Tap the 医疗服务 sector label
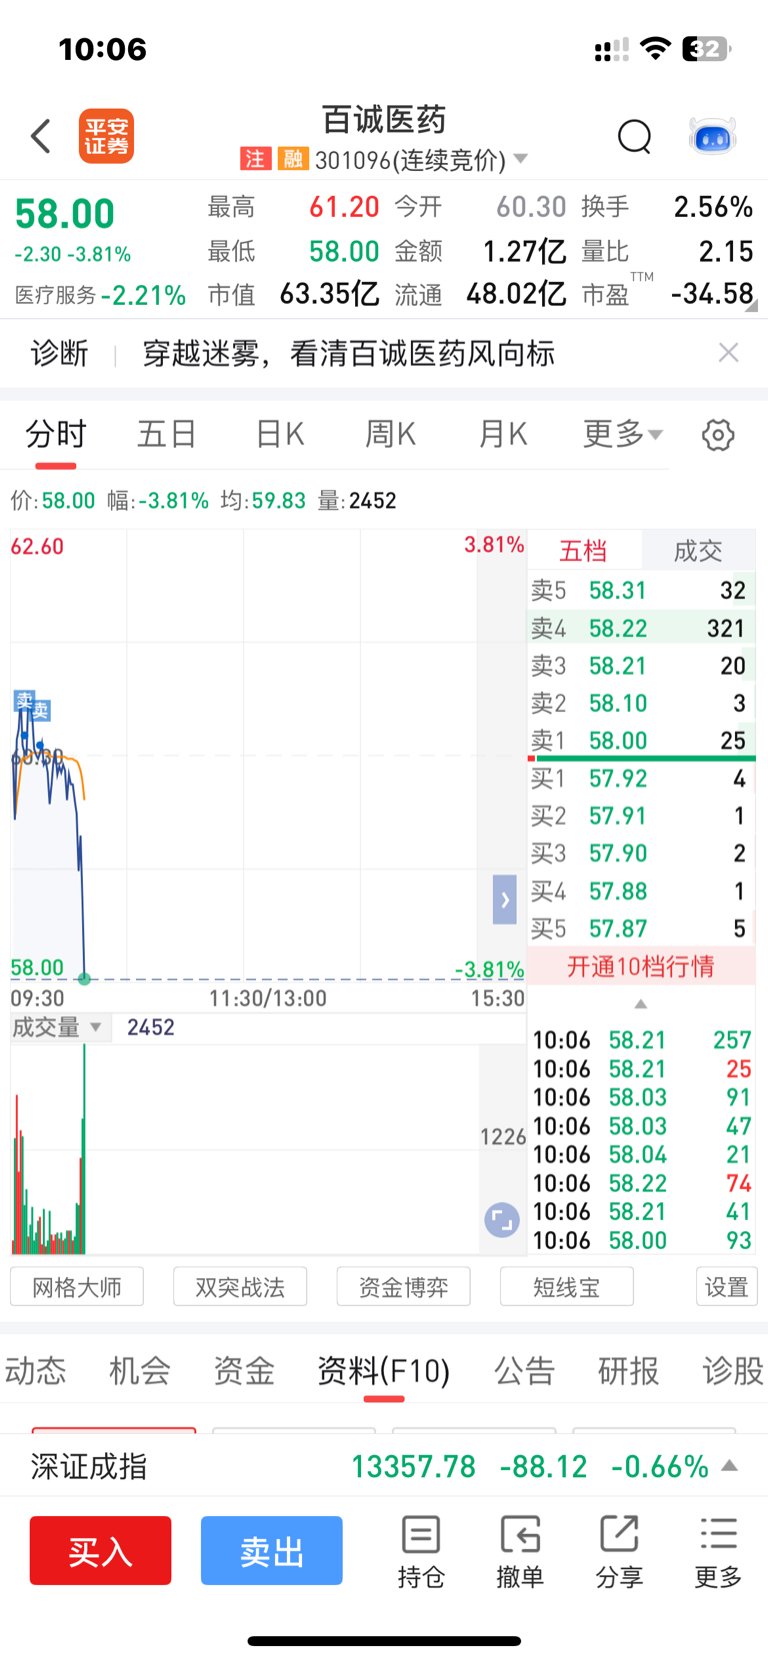Viewport: 768px width, 1663px height. tap(56, 295)
